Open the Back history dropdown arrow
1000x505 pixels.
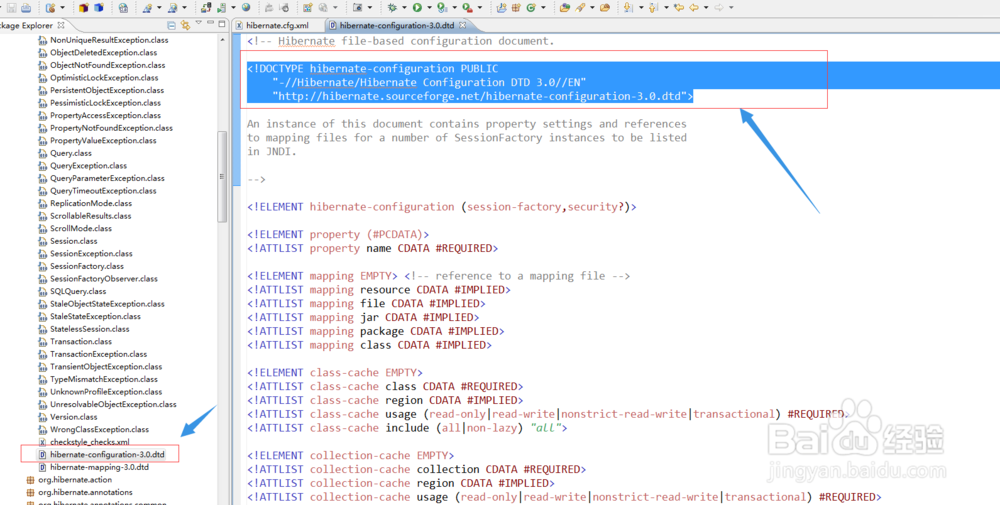[706, 8]
